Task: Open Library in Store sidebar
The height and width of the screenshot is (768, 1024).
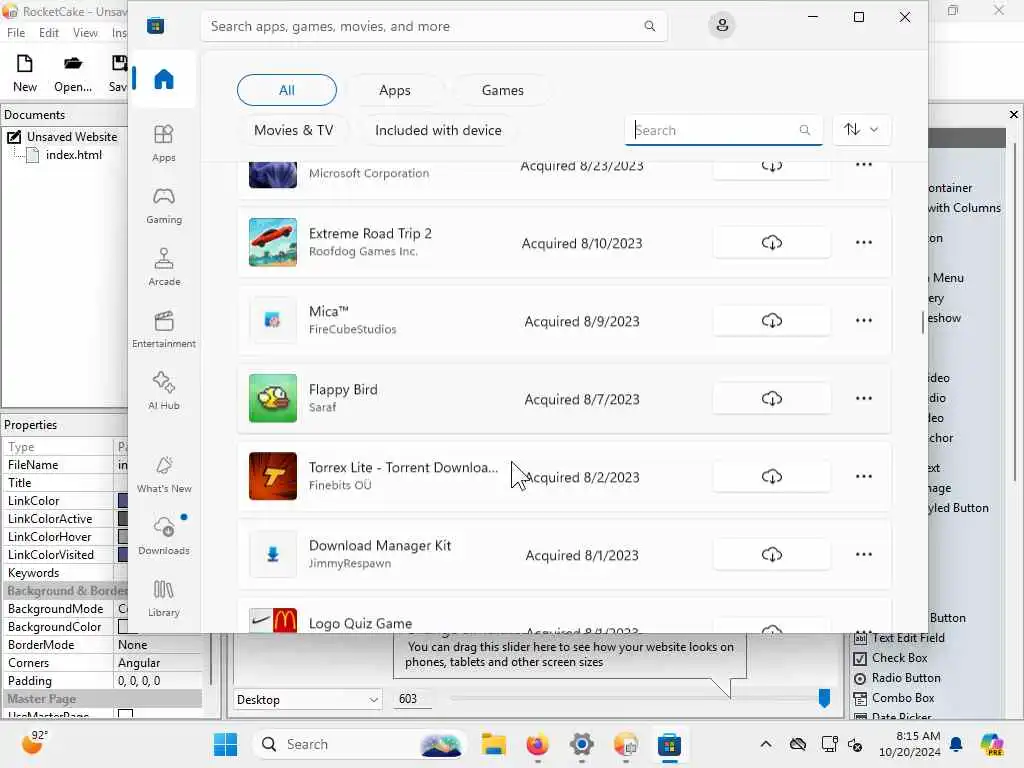Action: coord(163,598)
